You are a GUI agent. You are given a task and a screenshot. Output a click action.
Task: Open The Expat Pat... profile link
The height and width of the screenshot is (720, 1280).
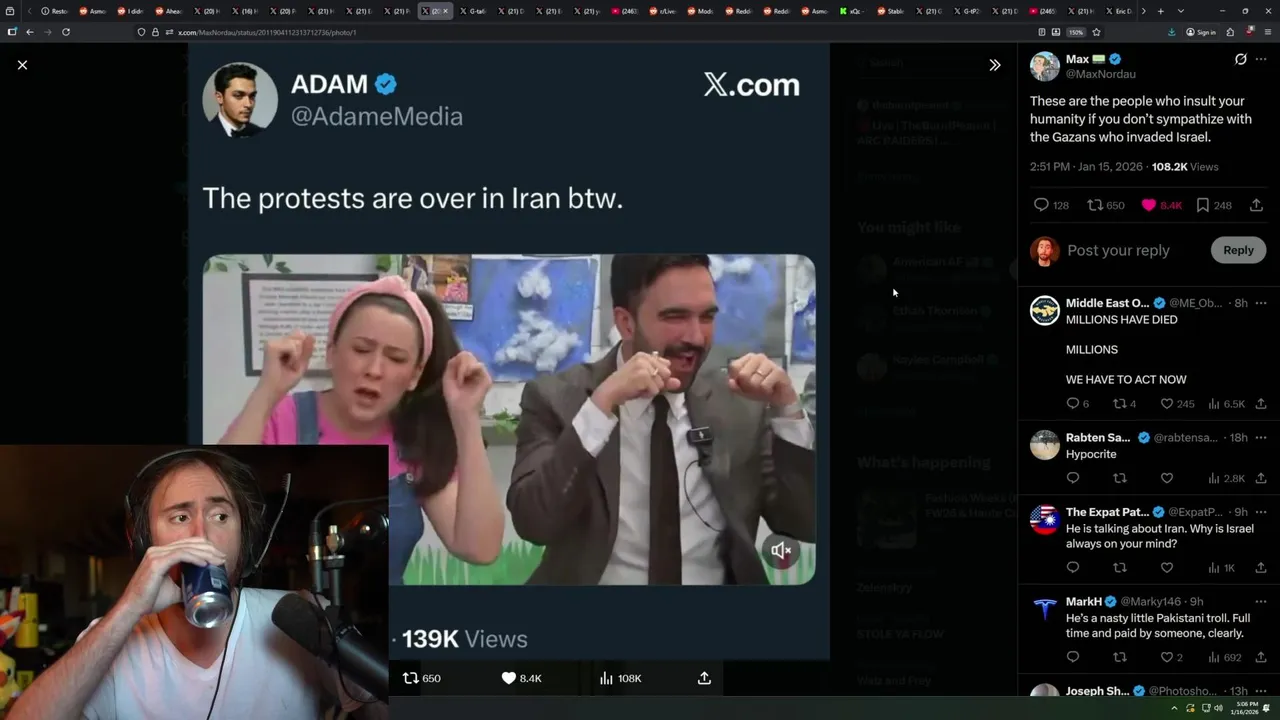(x=1107, y=512)
